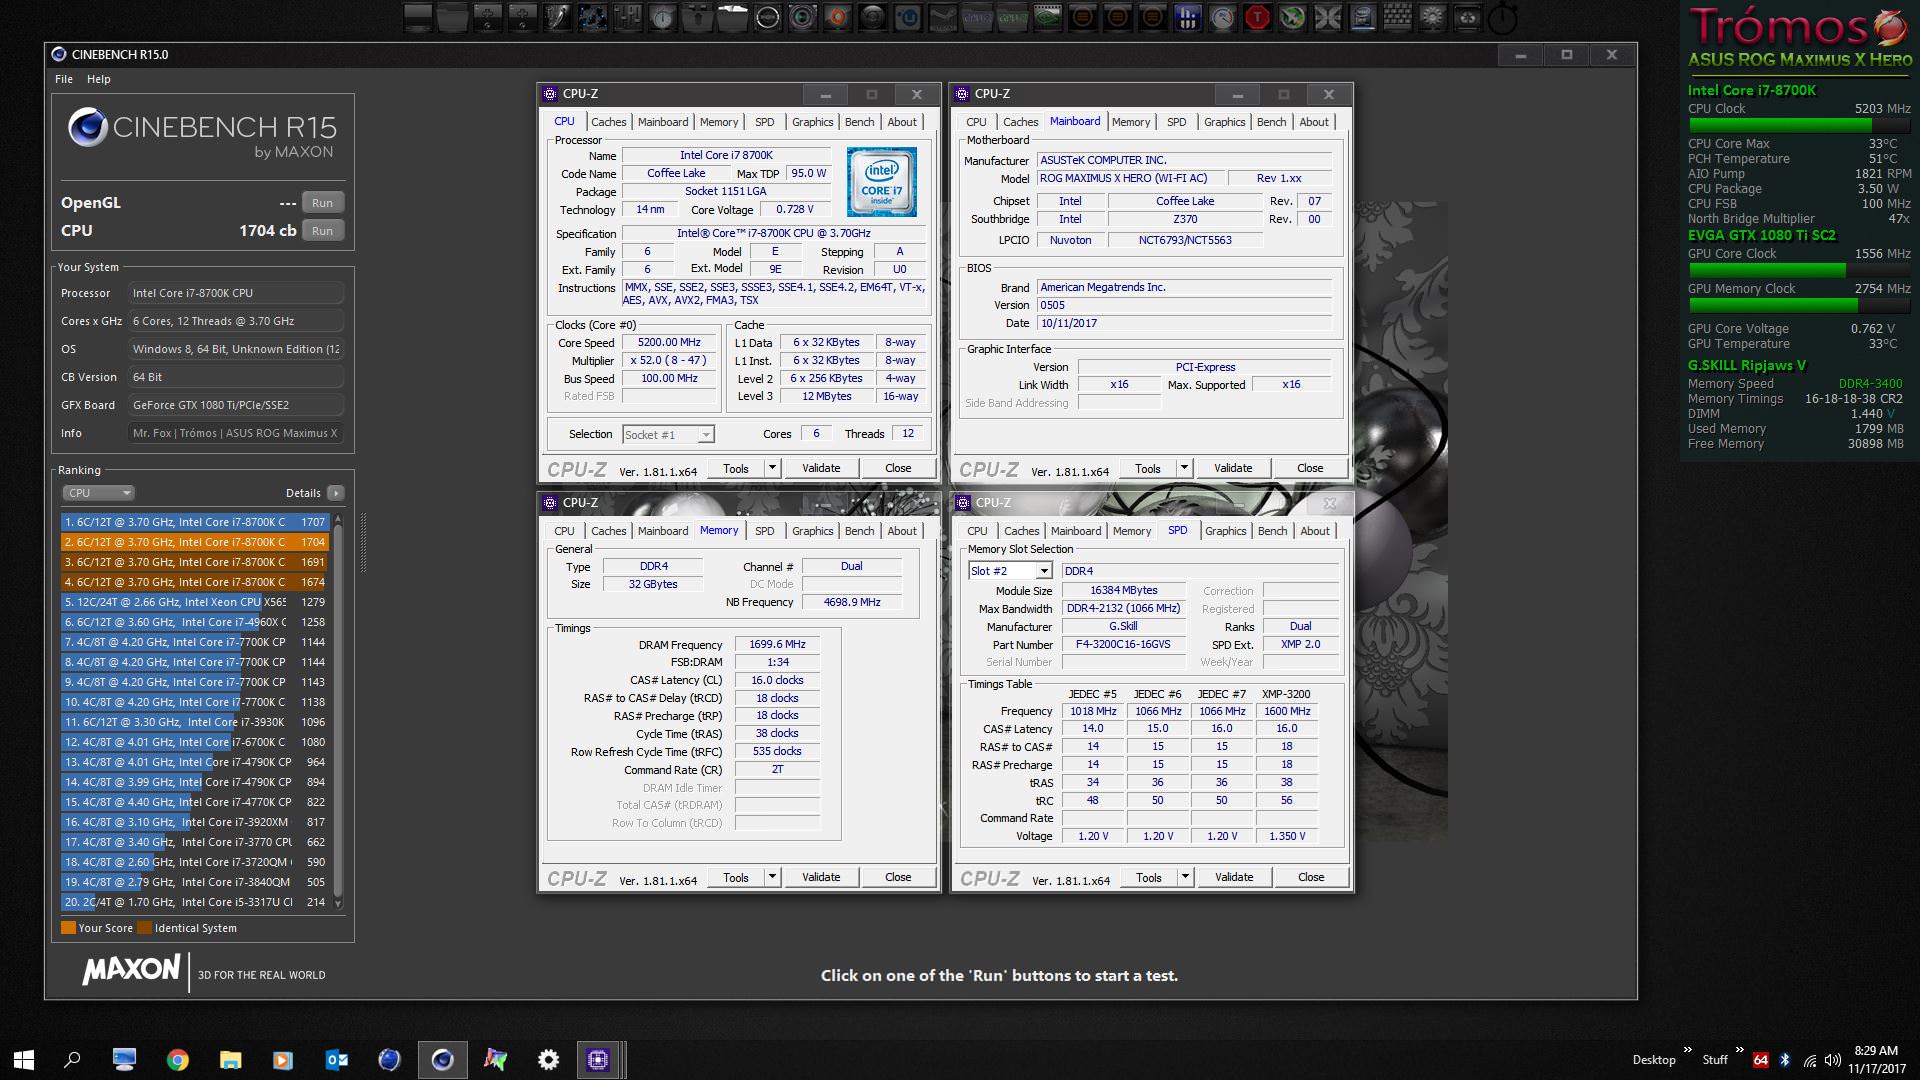Expand the Stuff toolbar chevron on taskbar

1739,1050
